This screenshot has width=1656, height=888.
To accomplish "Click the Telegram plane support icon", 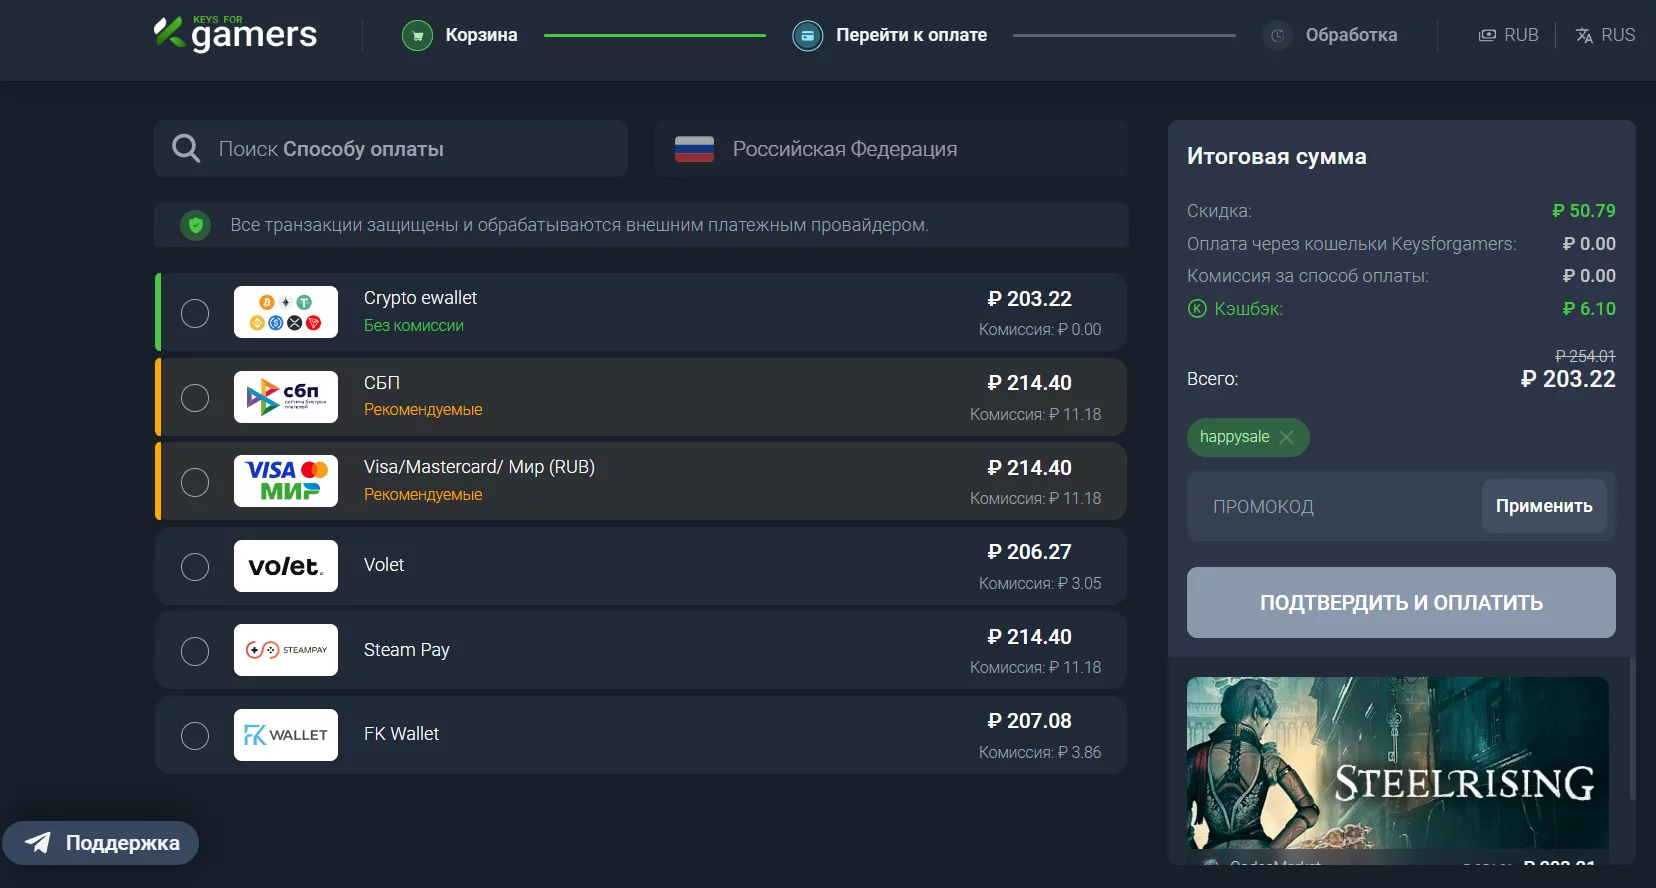I will tap(38, 843).
